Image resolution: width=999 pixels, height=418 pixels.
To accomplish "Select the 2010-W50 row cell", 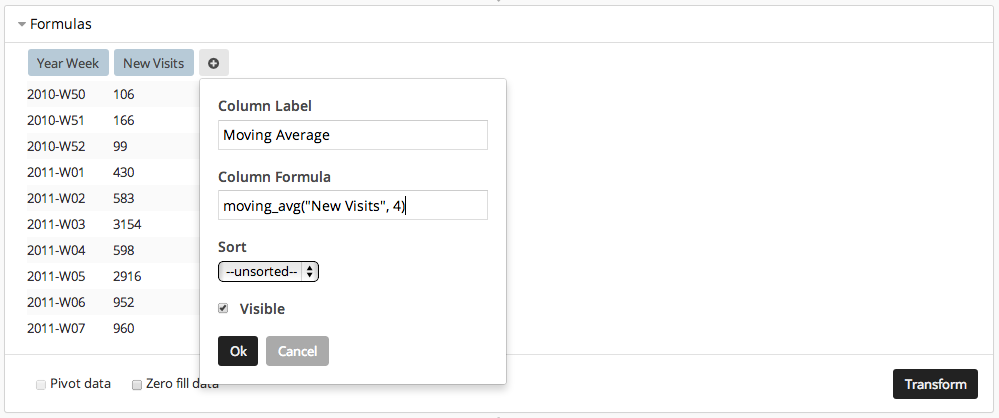I will pyautogui.click(x=56, y=94).
